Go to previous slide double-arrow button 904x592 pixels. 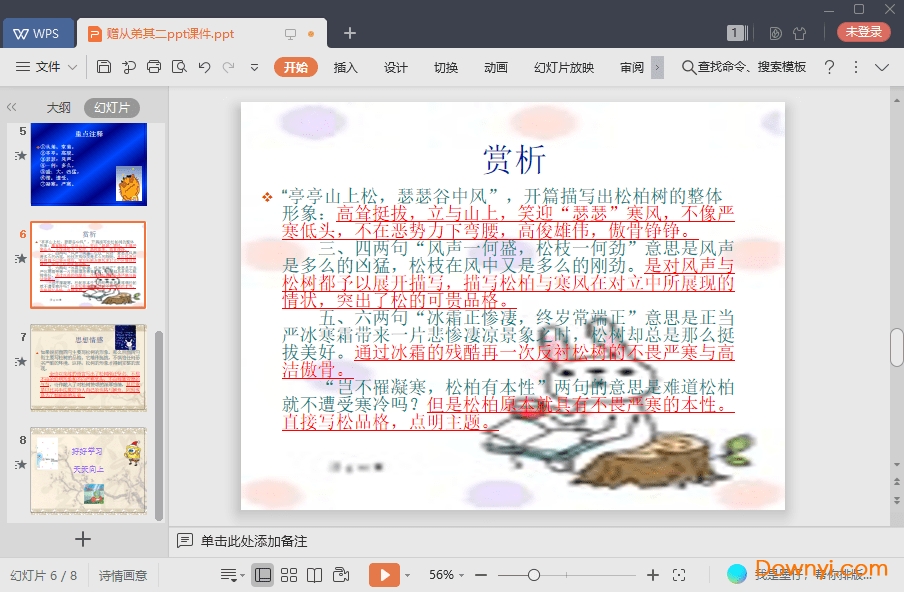tap(897, 482)
